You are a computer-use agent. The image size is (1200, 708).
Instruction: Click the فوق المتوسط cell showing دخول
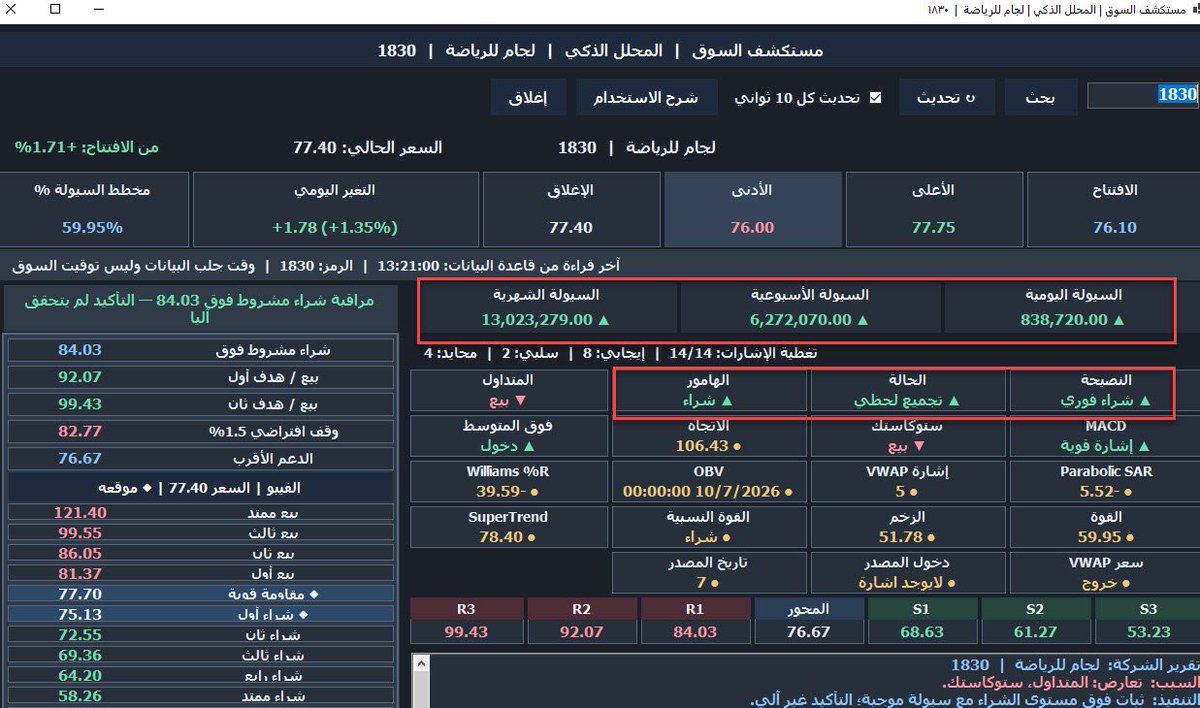(x=507, y=436)
